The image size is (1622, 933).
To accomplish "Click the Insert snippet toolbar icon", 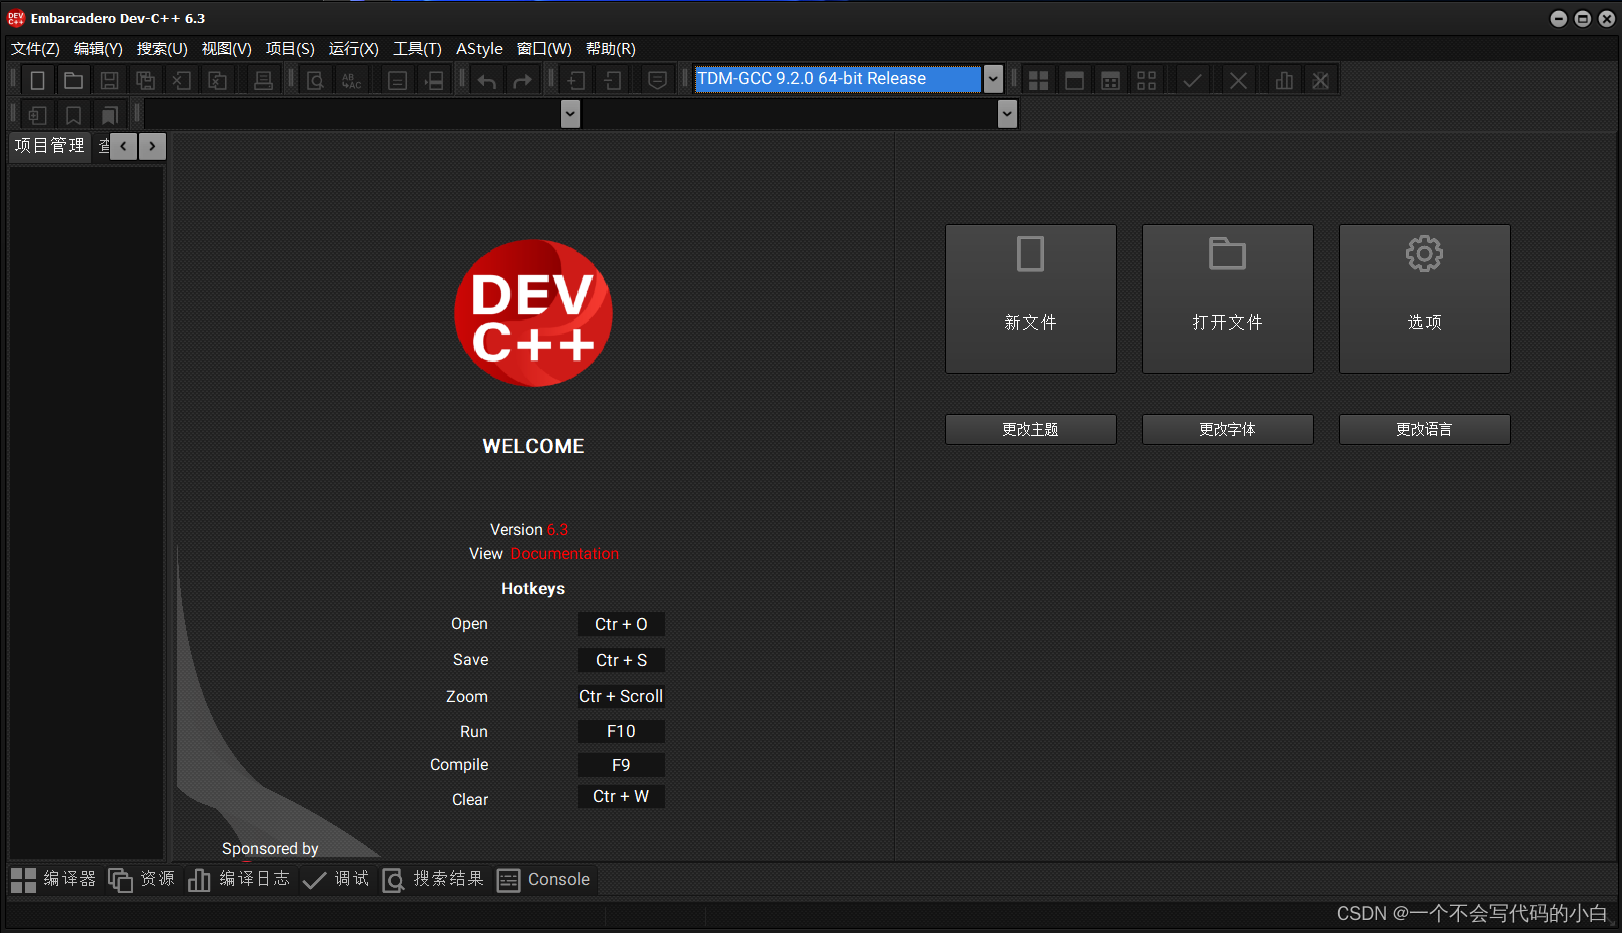I will pyautogui.click(x=37, y=116).
